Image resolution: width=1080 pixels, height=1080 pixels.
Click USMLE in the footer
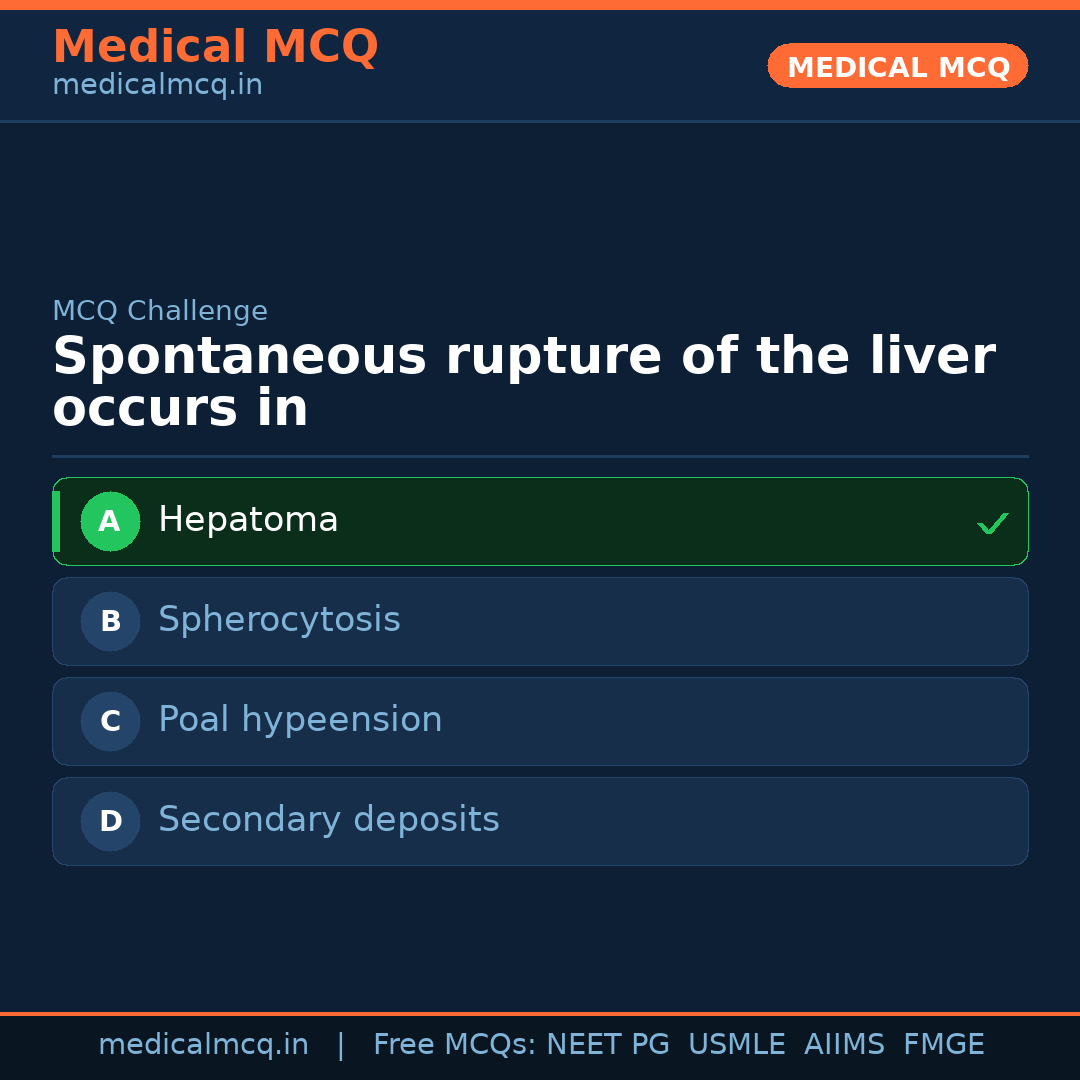(x=736, y=1045)
